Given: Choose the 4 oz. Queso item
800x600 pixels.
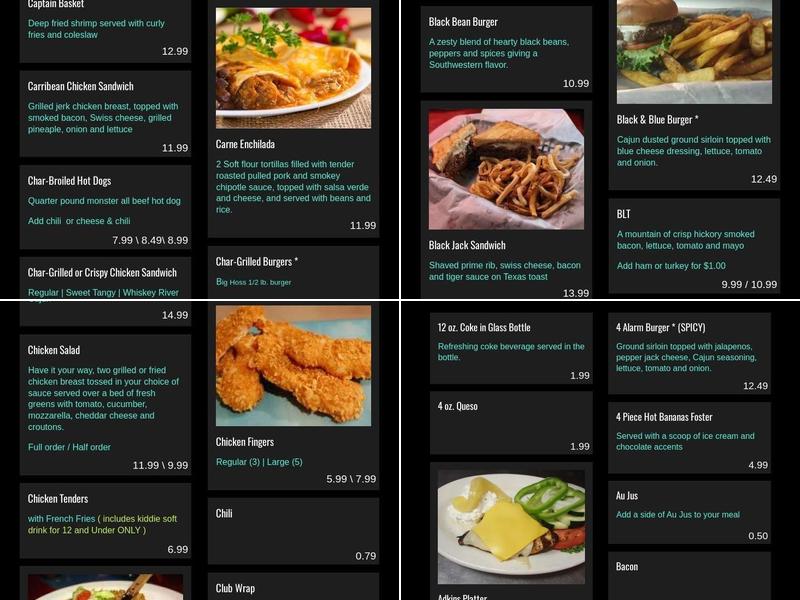Looking at the screenshot, I should point(511,423).
